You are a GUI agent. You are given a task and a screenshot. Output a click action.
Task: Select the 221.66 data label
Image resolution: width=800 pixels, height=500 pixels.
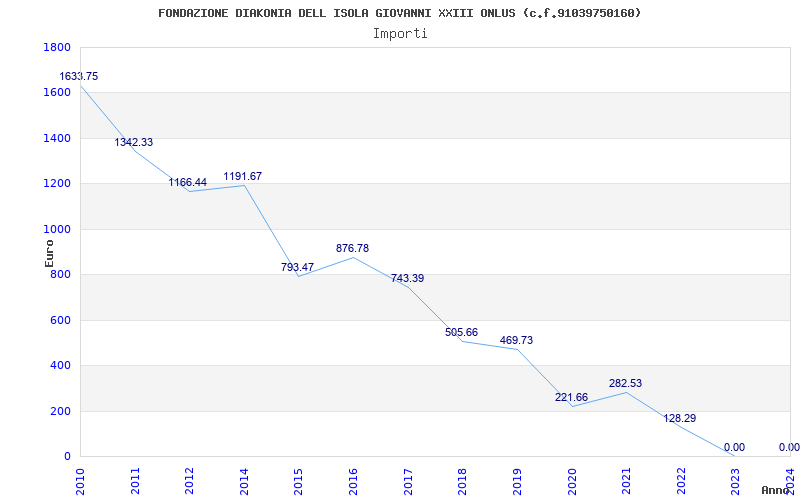click(571, 397)
